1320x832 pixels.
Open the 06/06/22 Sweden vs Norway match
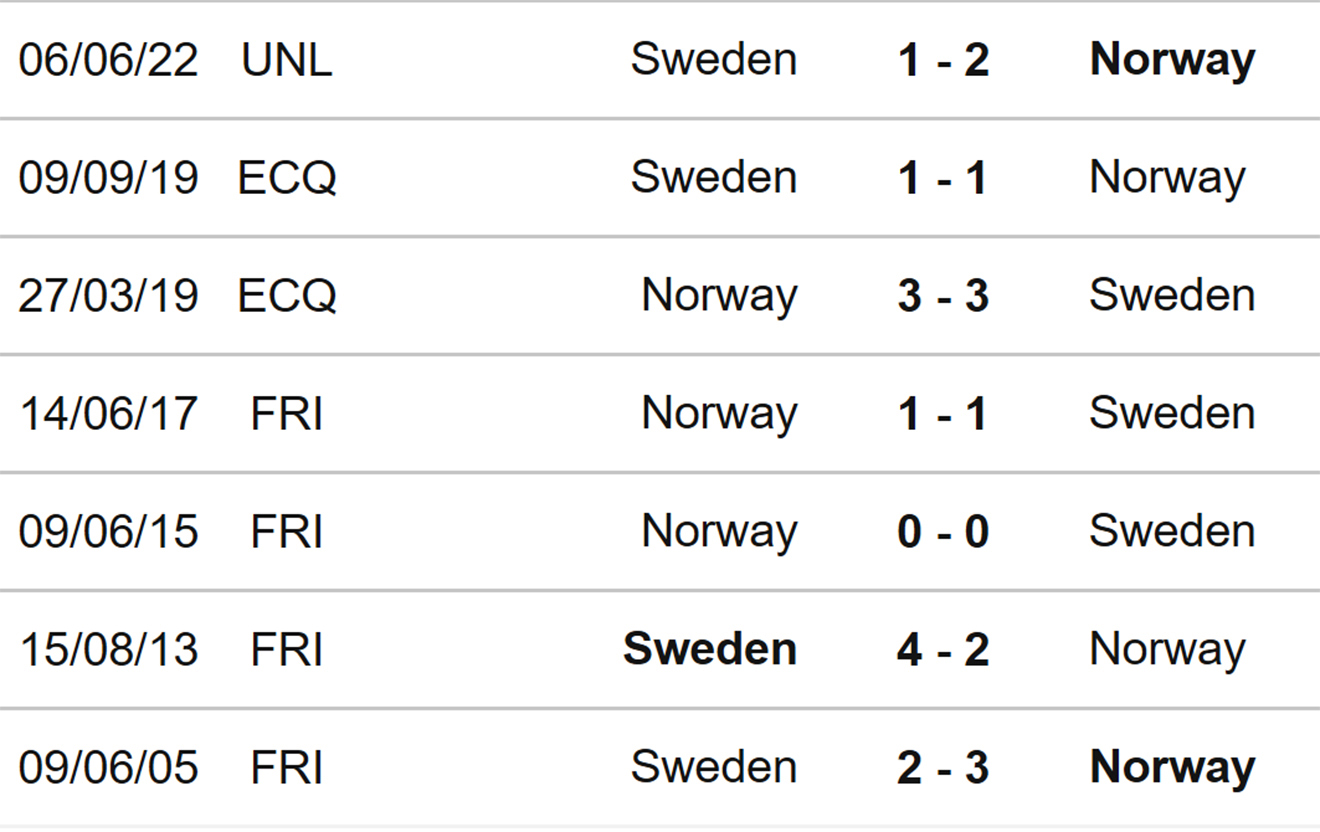pos(660,60)
